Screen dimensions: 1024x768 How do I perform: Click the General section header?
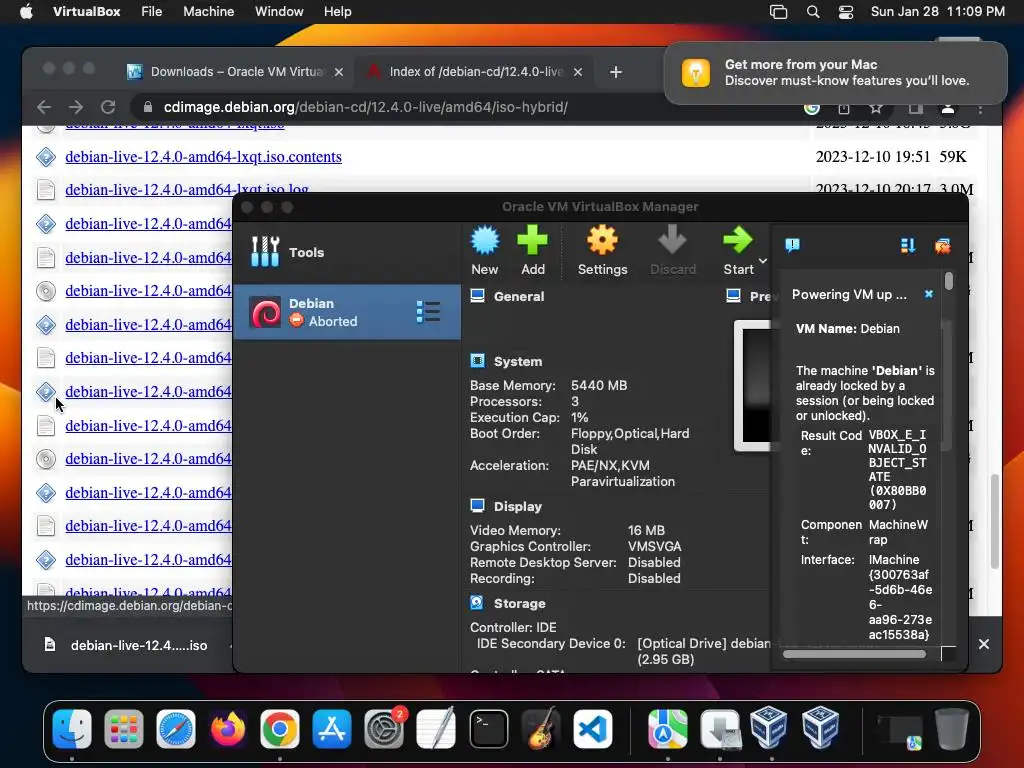point(519,296)
